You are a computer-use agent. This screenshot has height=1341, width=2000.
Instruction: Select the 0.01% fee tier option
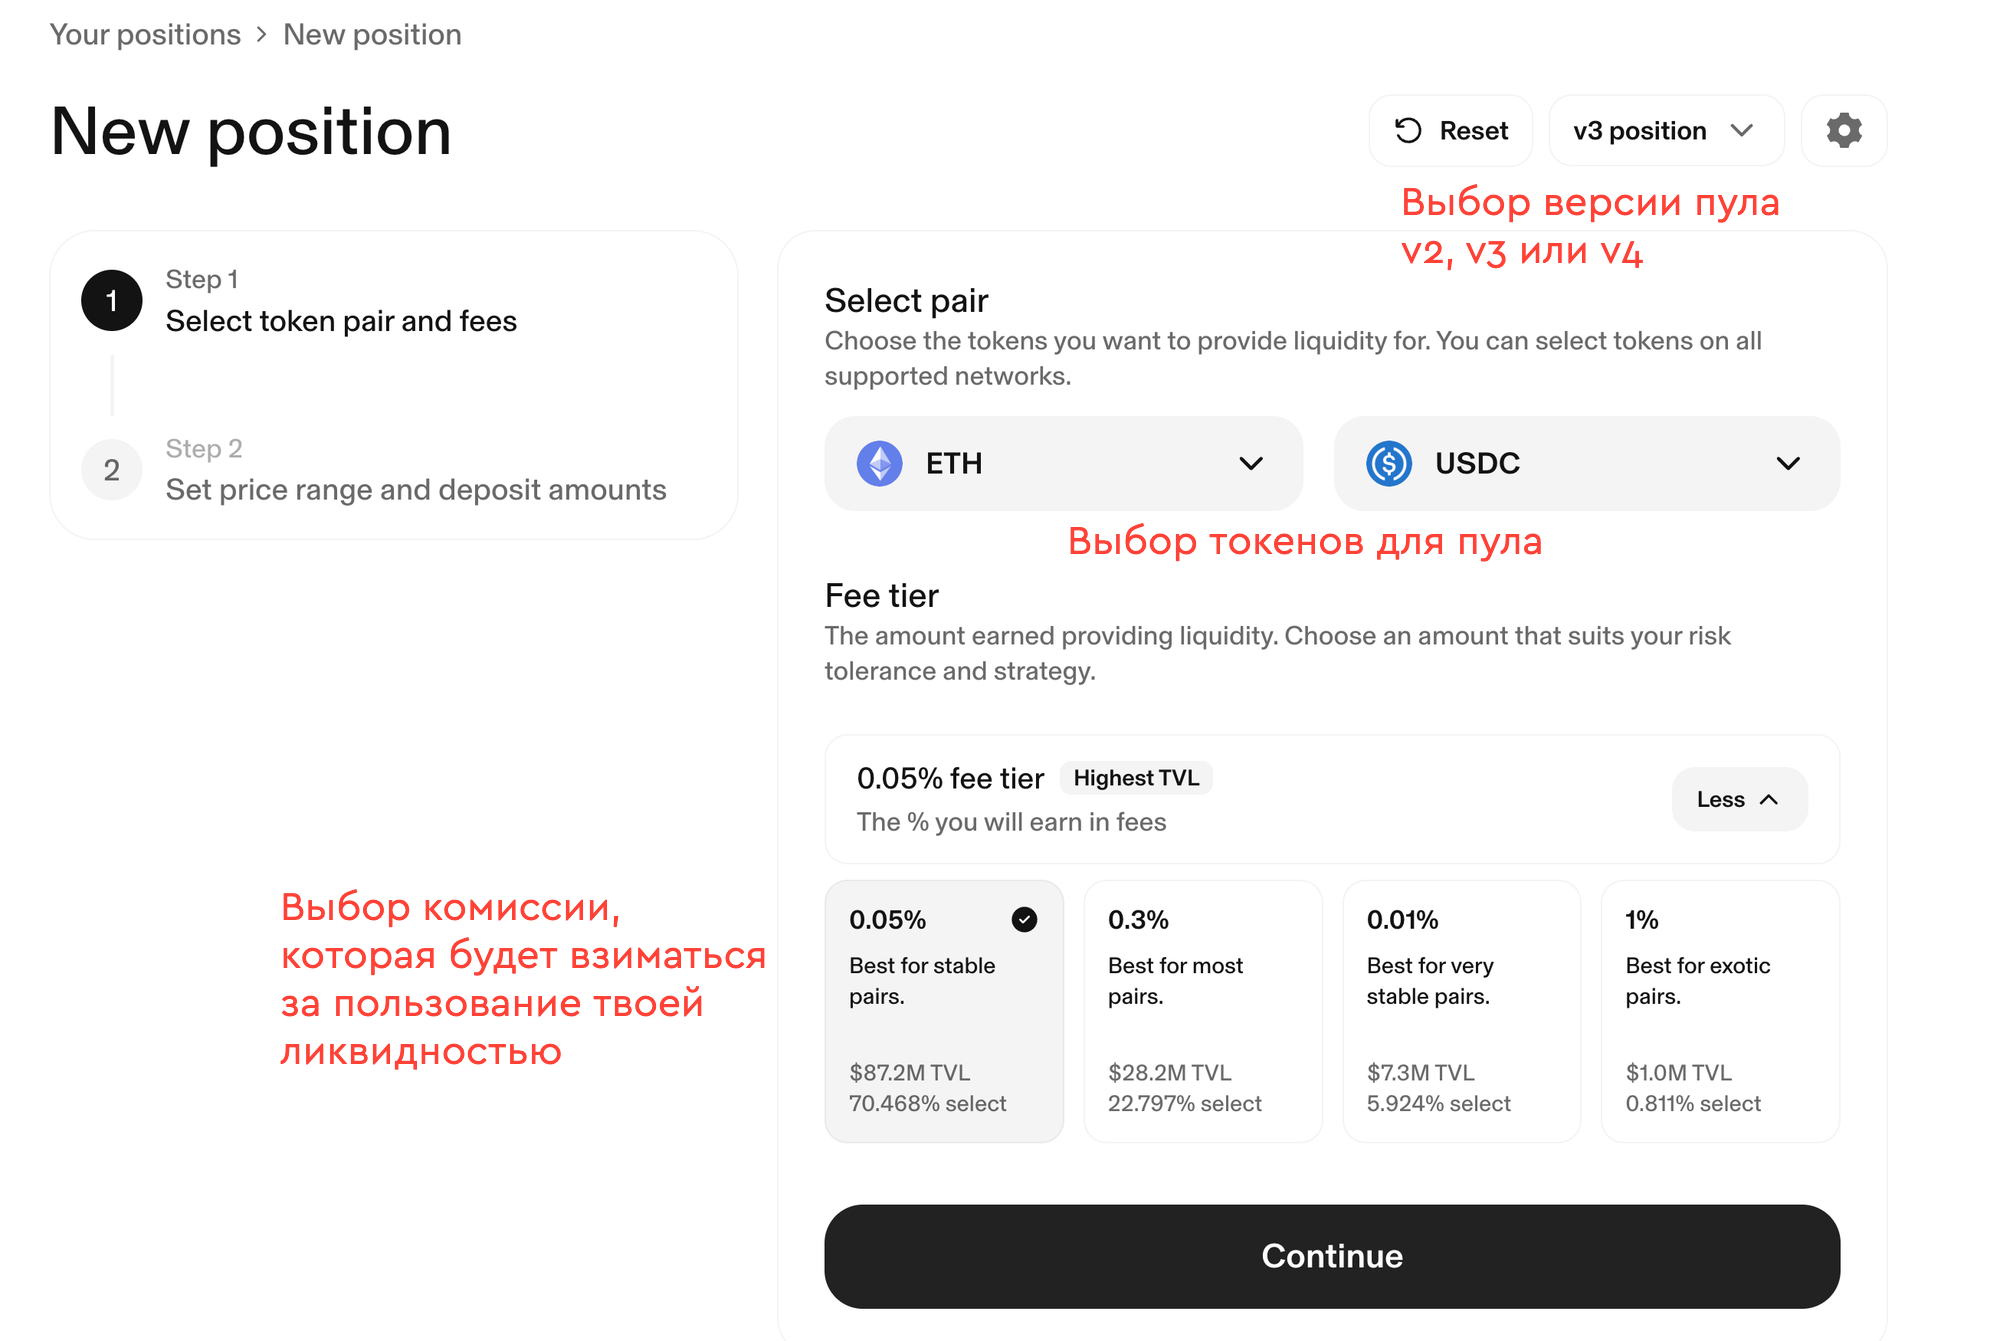click(x=1462, y=1011)
